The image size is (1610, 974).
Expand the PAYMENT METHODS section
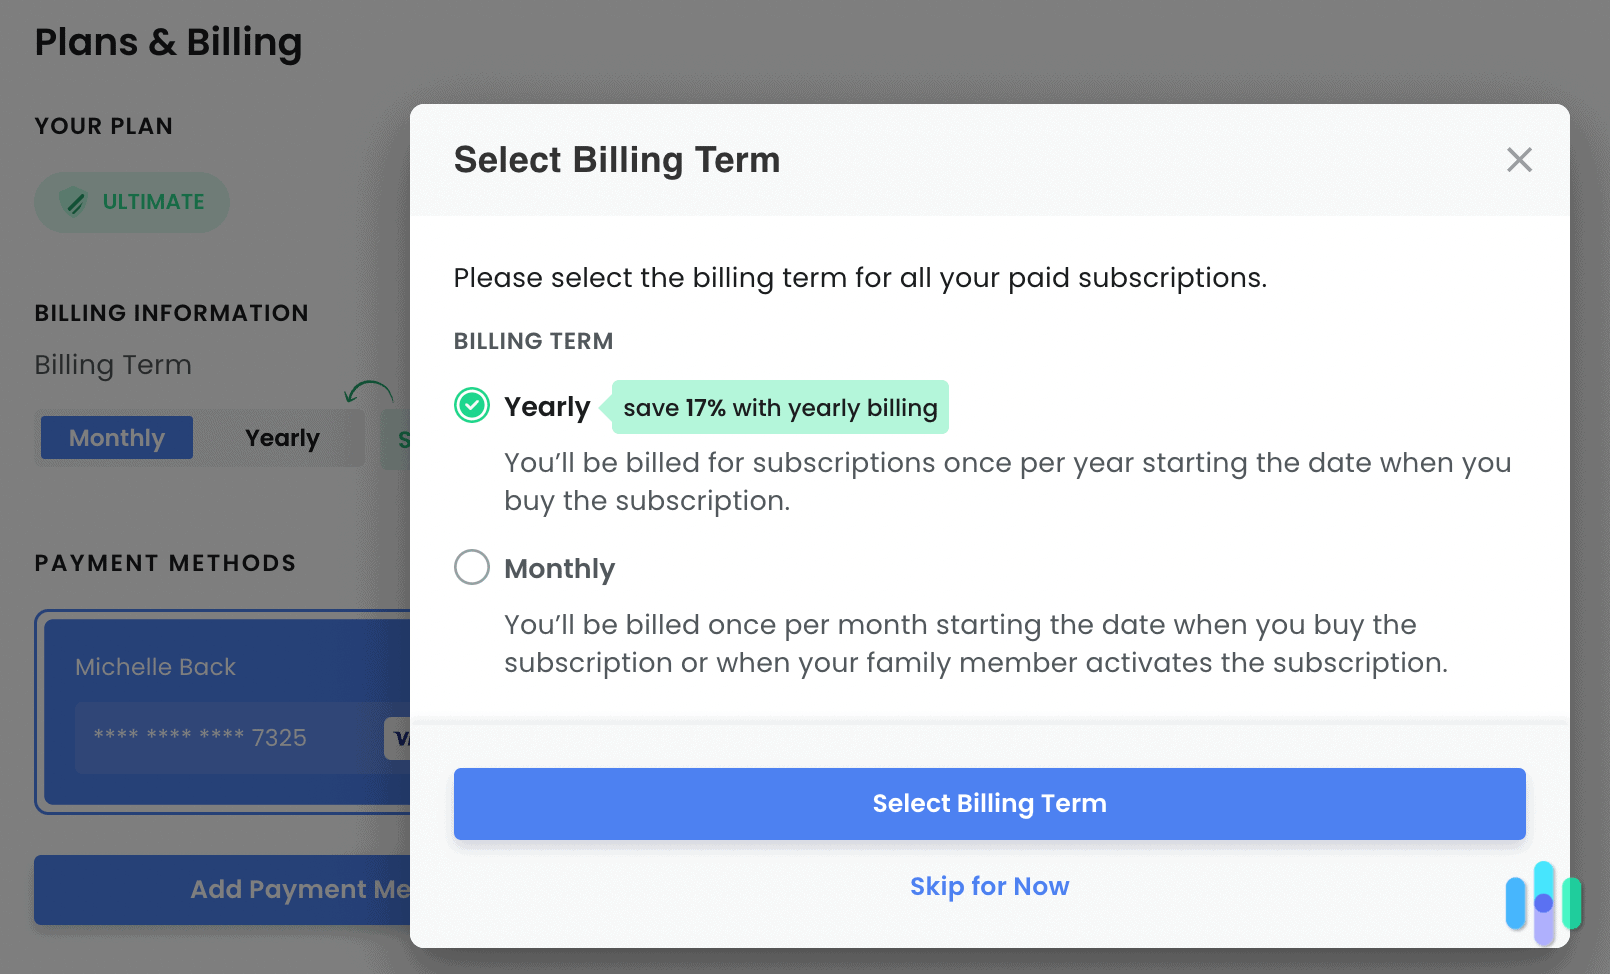click(165, 562)
